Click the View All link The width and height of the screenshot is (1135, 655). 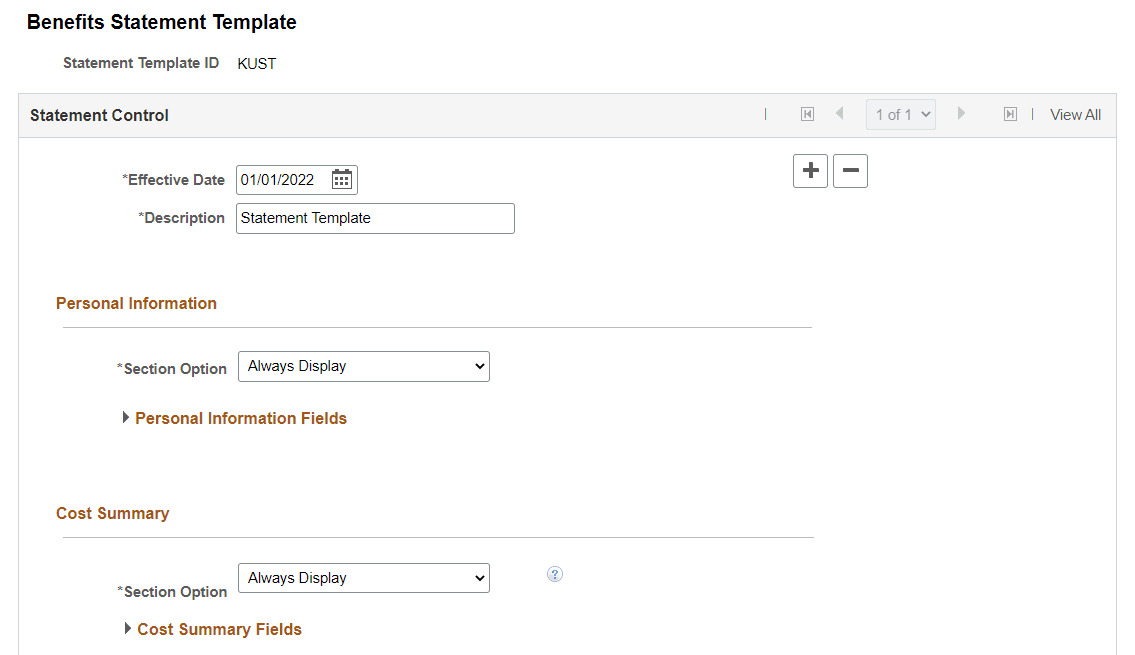[1075, 115]
